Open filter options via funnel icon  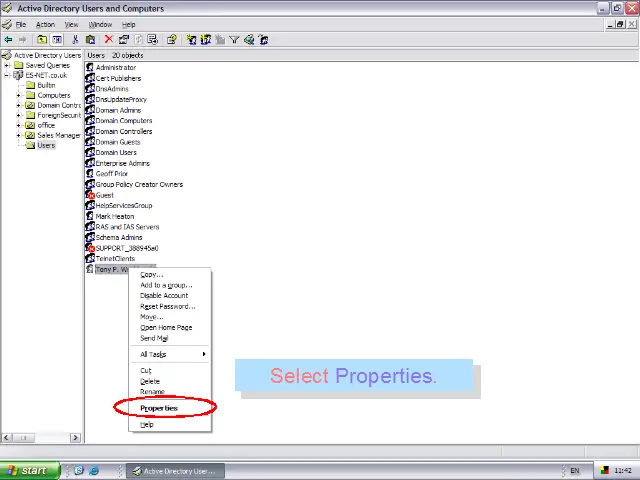[x=234, y=40]
